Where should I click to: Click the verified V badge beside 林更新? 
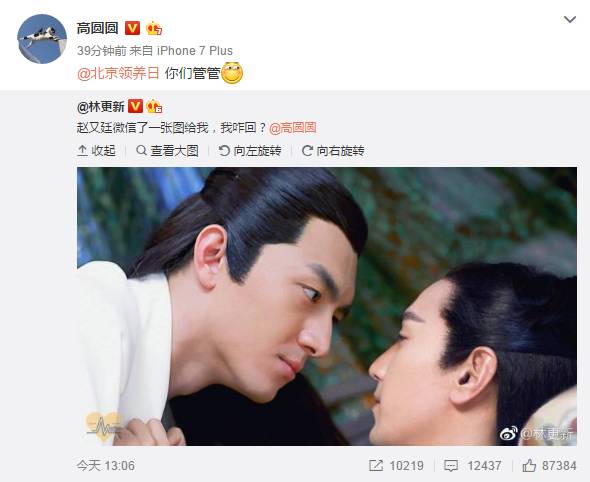coord(135,106)
